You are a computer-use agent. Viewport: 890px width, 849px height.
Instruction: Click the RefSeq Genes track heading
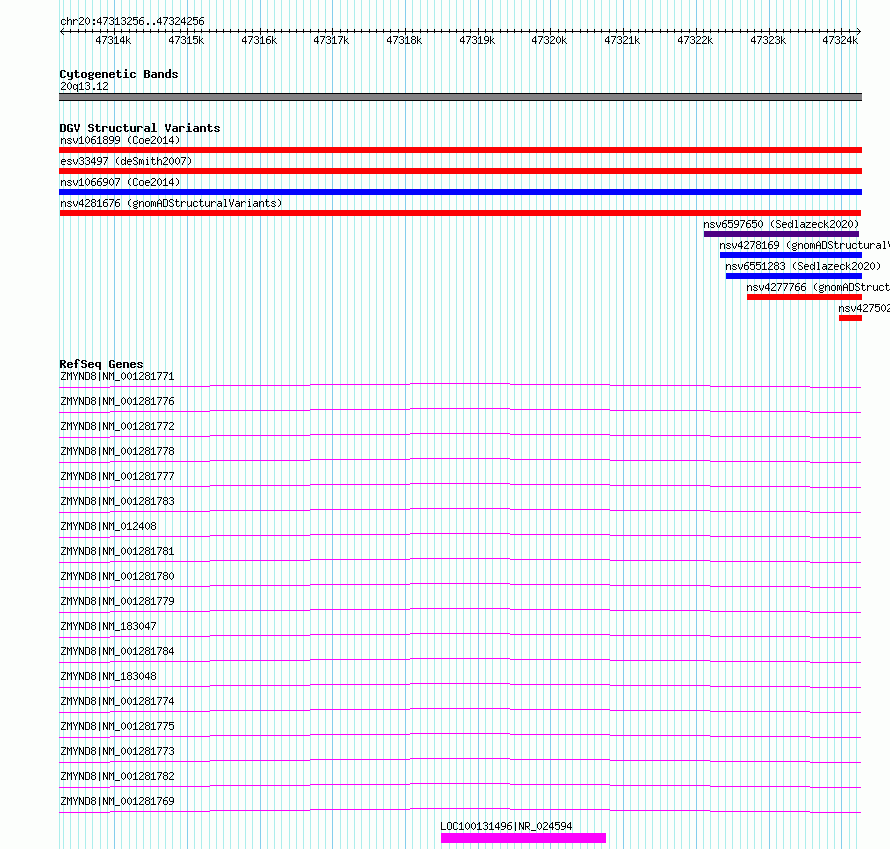pyautogui.click(x=101, y=364)
